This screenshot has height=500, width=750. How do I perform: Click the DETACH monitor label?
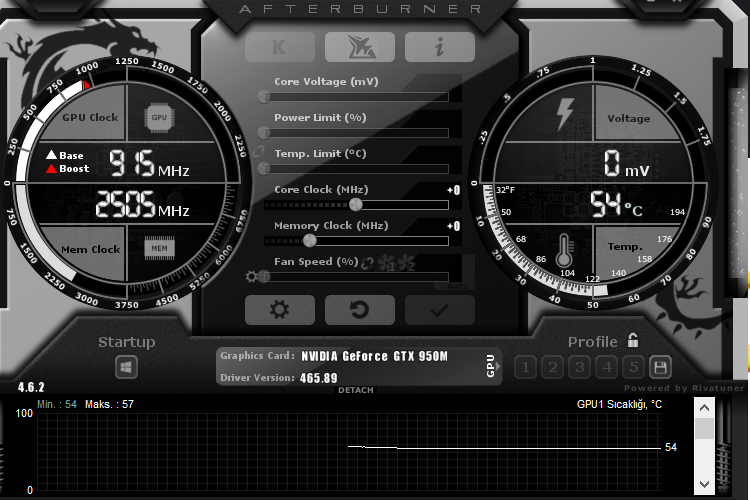(355, 390)
